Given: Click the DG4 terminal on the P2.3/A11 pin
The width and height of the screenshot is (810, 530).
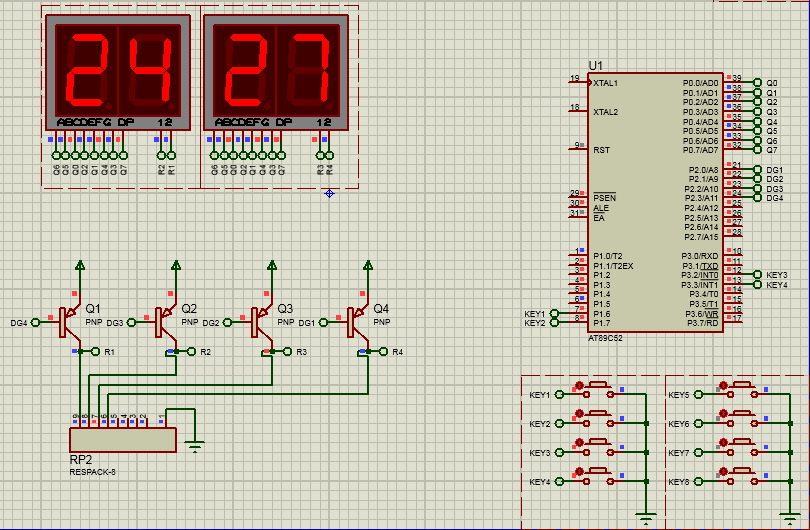Looking at the screenshot, I should point(757,198).
